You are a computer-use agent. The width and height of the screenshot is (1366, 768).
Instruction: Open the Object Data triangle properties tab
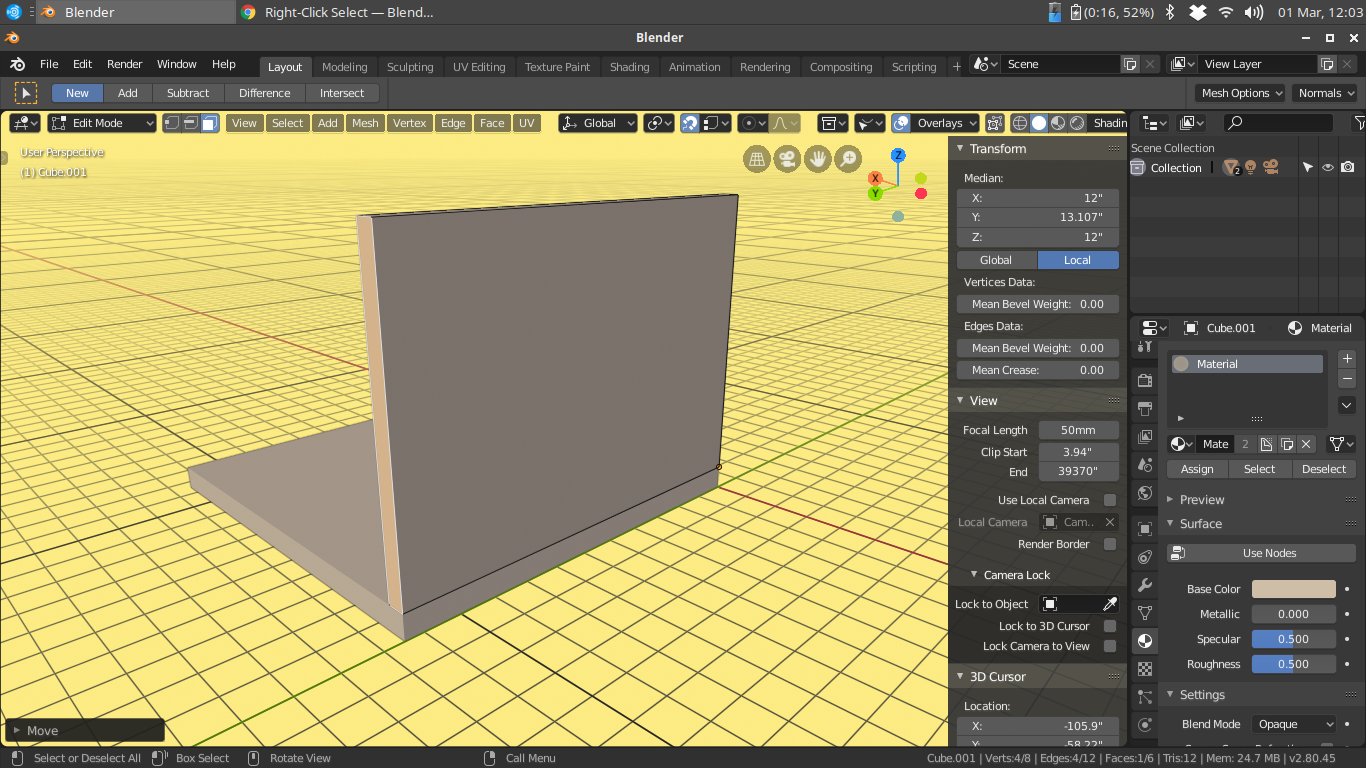click(1145, 613)
